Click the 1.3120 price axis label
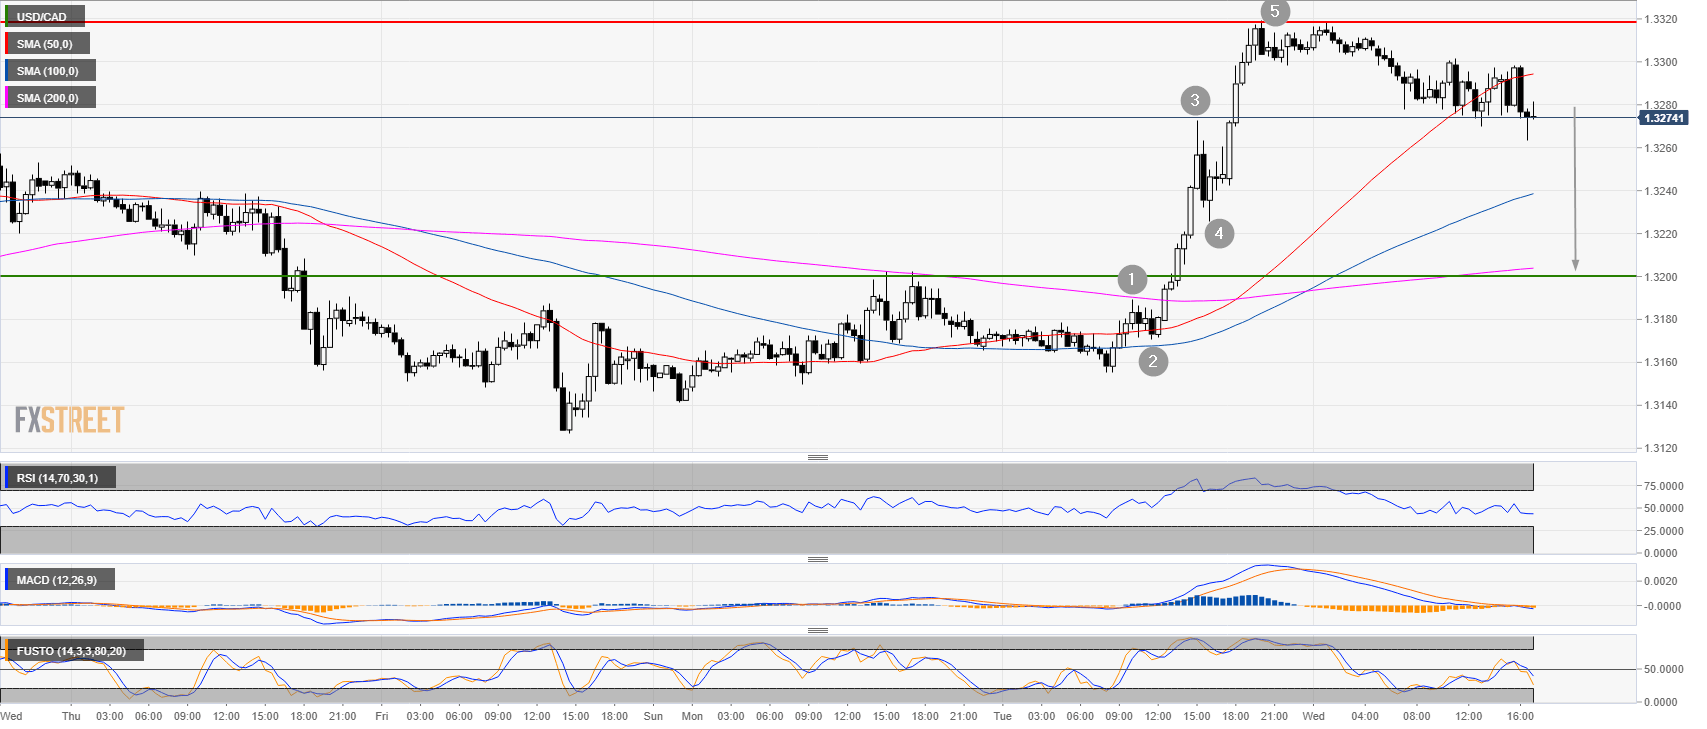1707x729 pixels. pos(1663,448)
